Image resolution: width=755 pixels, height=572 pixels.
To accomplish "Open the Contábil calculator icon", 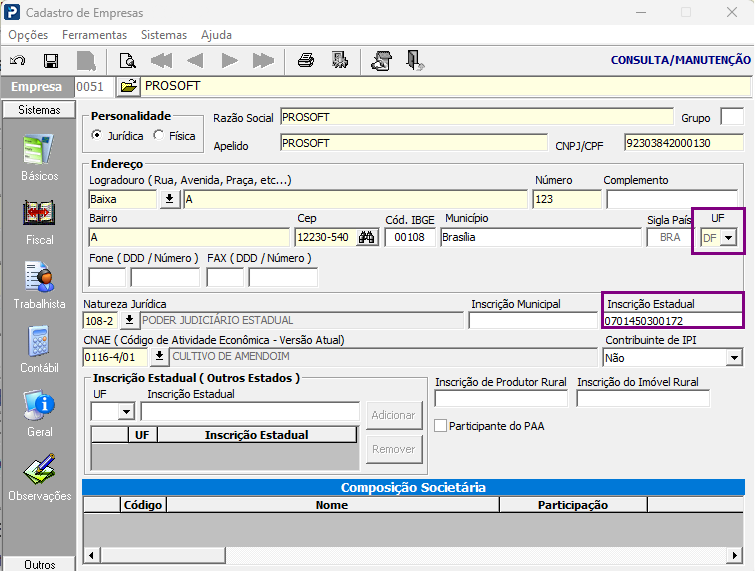I will click(39, 341).
